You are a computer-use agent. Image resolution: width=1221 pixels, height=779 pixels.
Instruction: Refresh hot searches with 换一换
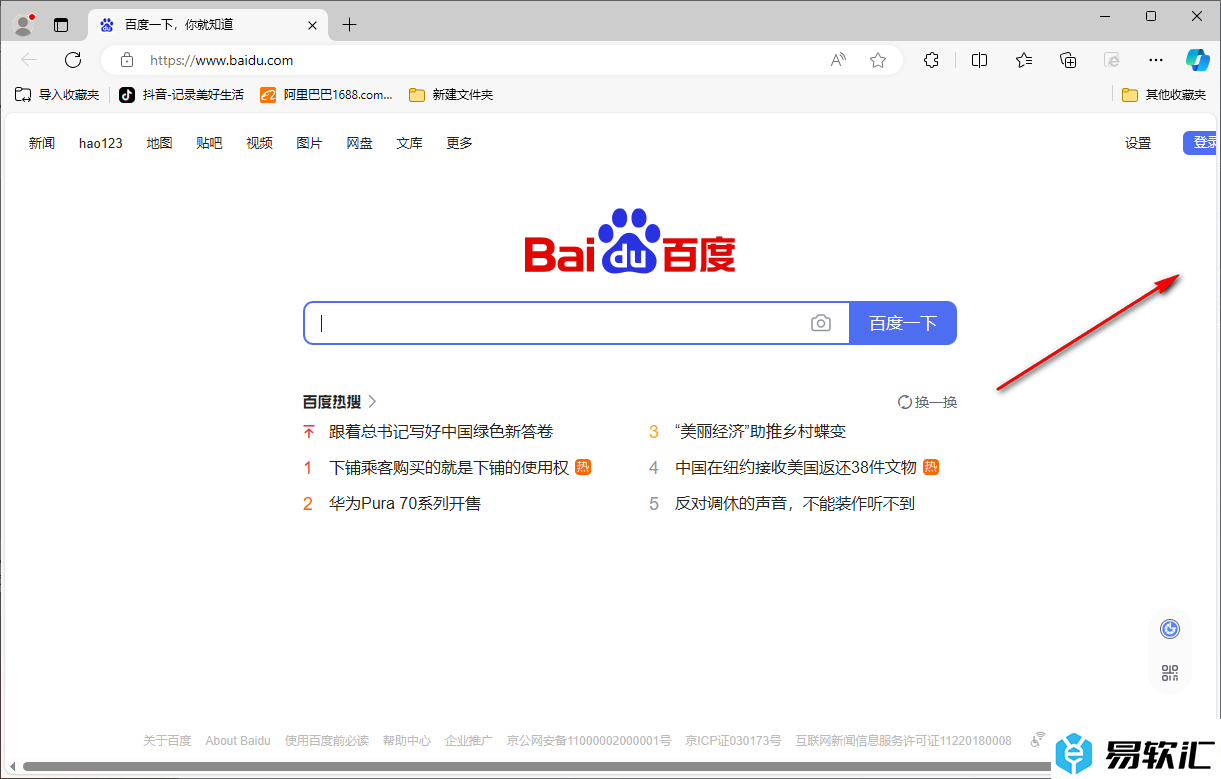click(927, 402)
